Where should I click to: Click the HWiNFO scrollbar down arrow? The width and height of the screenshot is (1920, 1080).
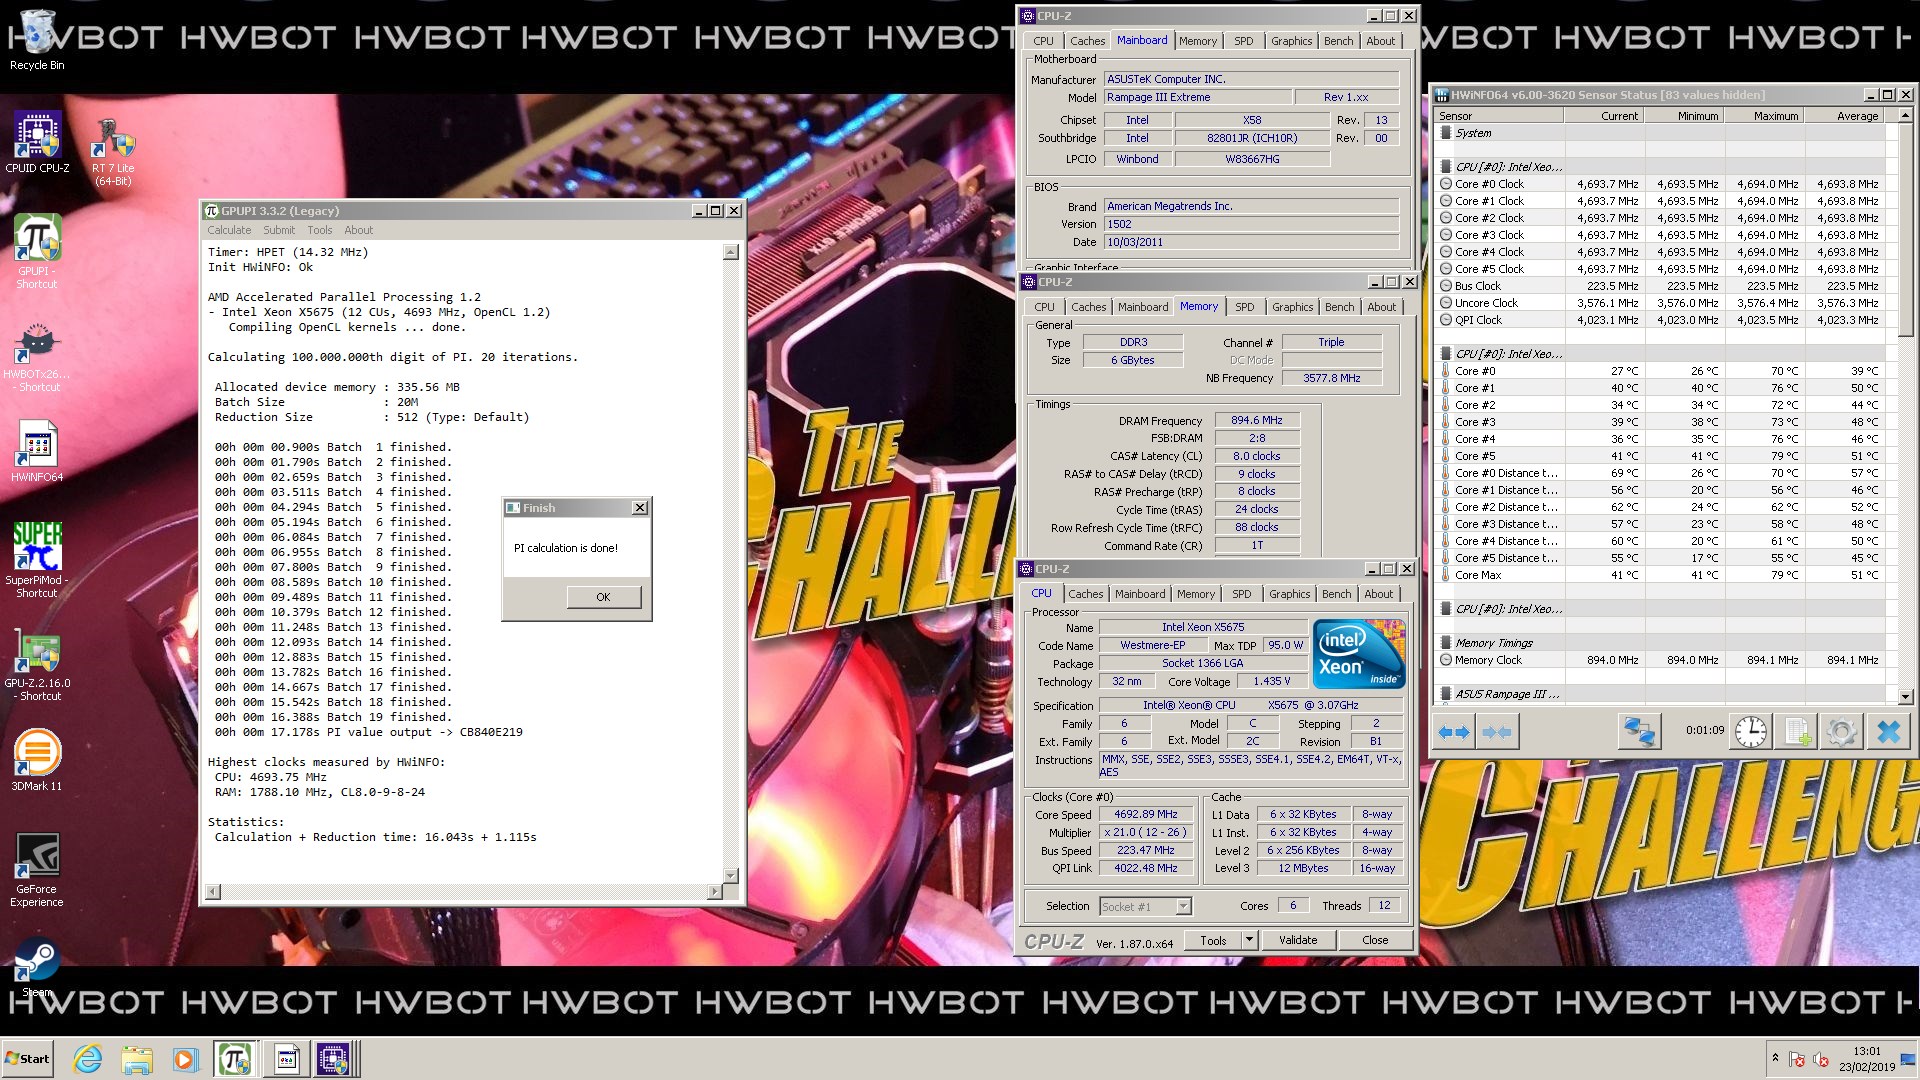coord(1905,697)
